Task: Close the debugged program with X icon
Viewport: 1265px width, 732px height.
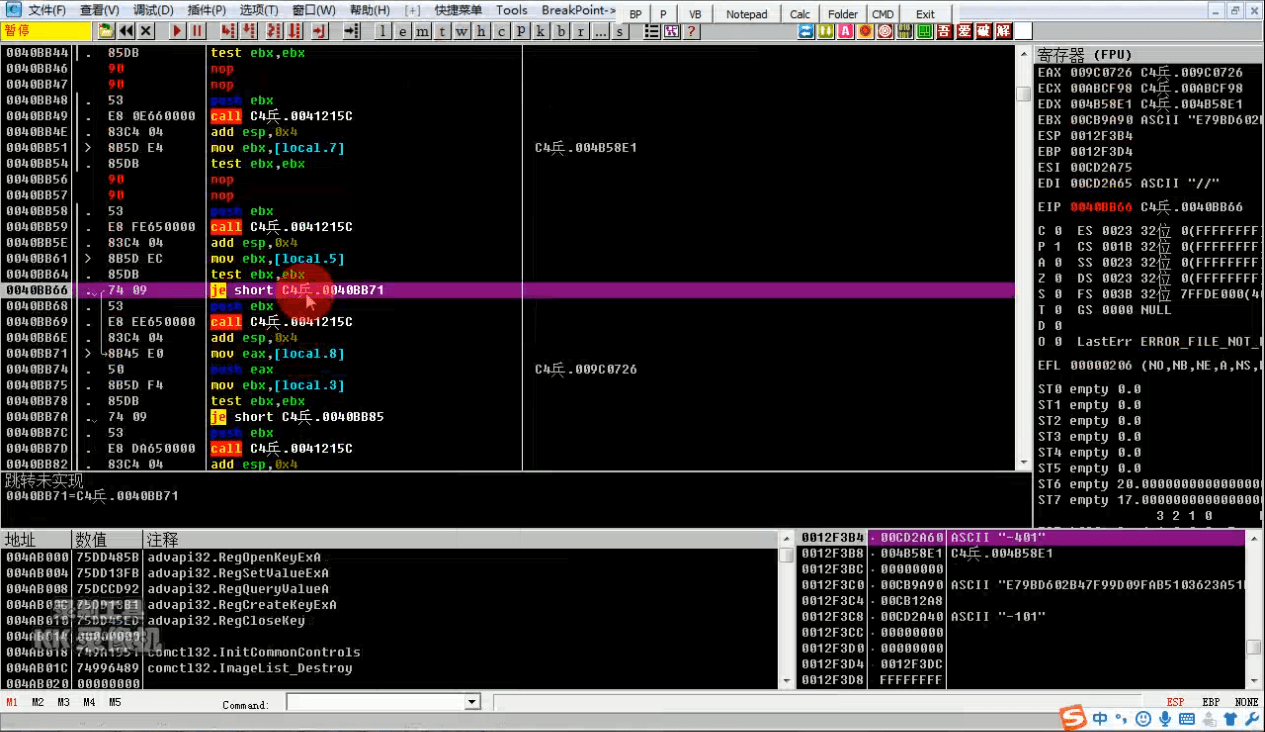Action: click(146, 31)
